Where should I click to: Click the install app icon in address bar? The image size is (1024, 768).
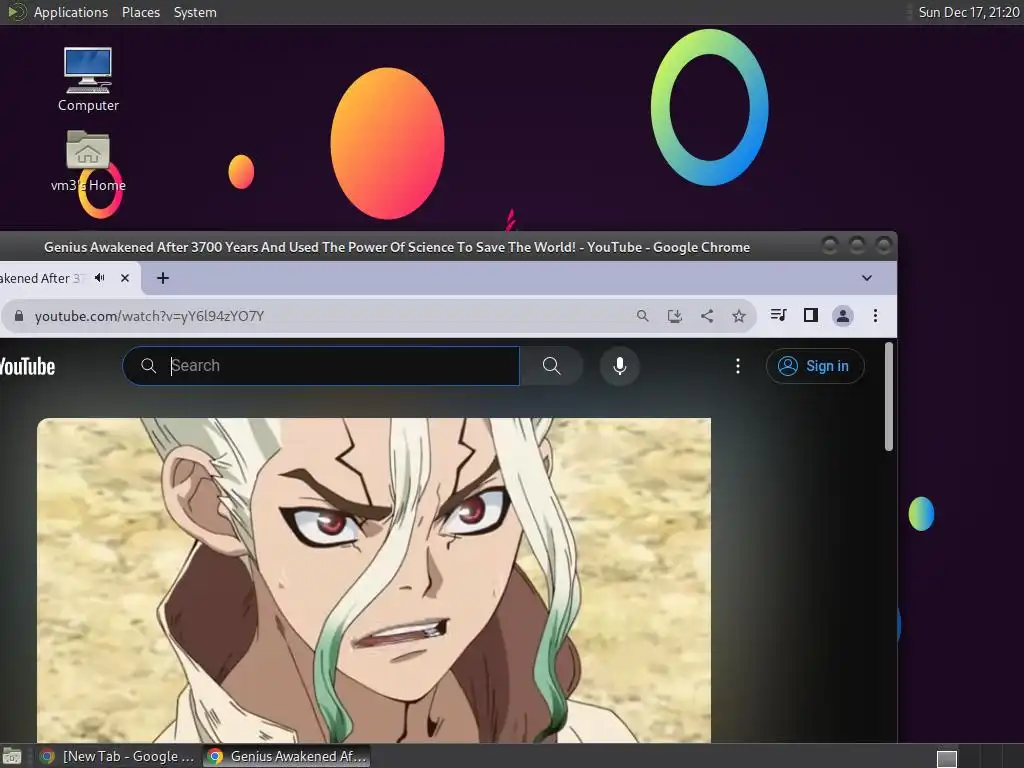coord(675,316)
